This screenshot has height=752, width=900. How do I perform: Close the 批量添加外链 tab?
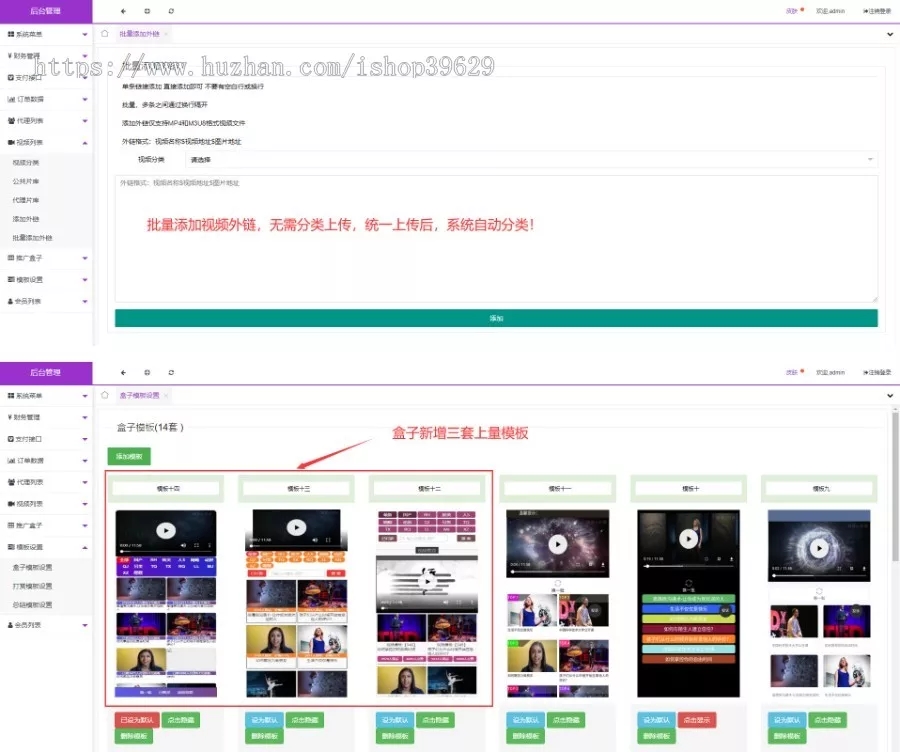tap(166, 33)
